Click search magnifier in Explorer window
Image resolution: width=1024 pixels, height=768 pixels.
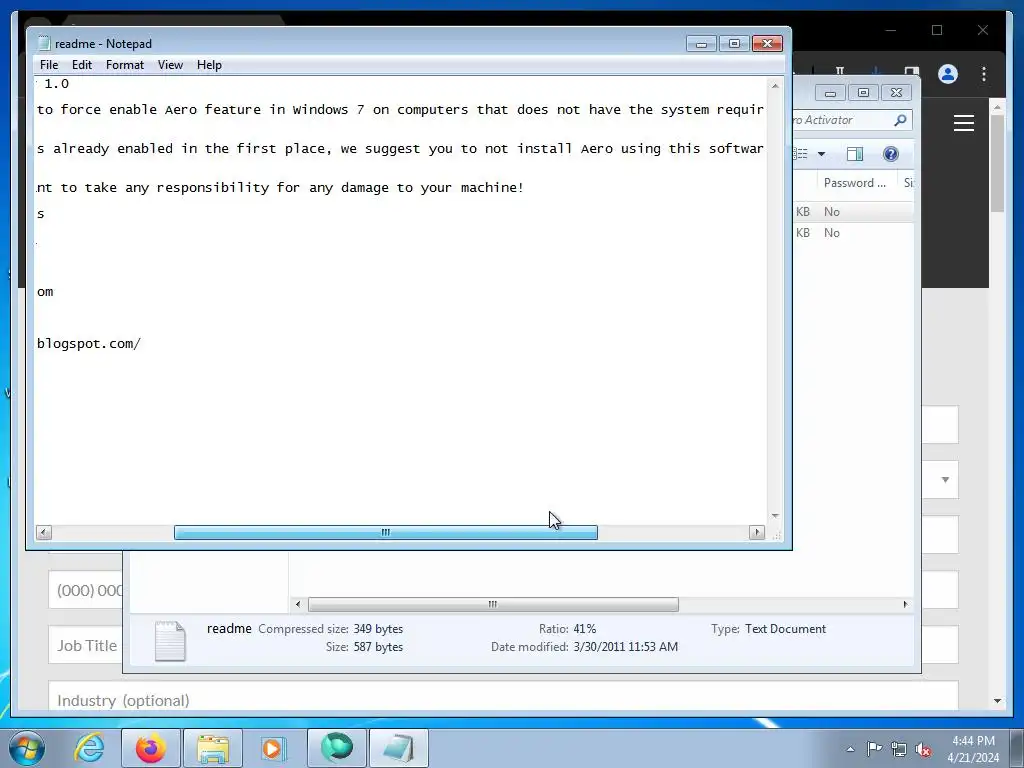click(x=900, y=120)
